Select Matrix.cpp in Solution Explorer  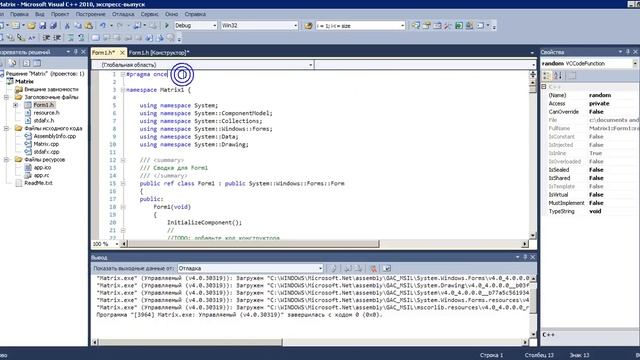tap(46, 144)
